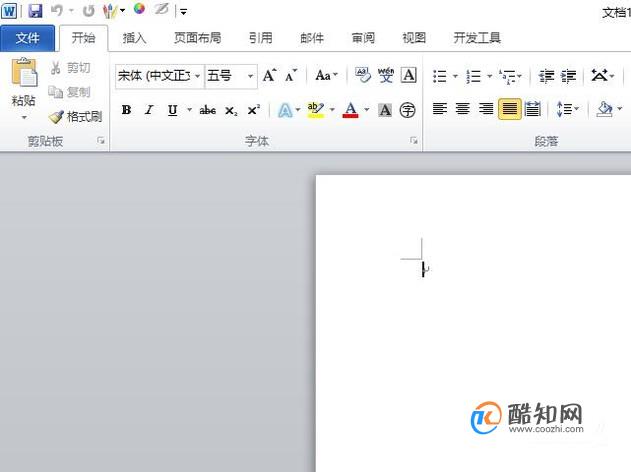The width and height of the screenshot is (631, 472).
Task: Click the Shading paint bucket icon
Action: pyautogui.click(x=605, y=109)
